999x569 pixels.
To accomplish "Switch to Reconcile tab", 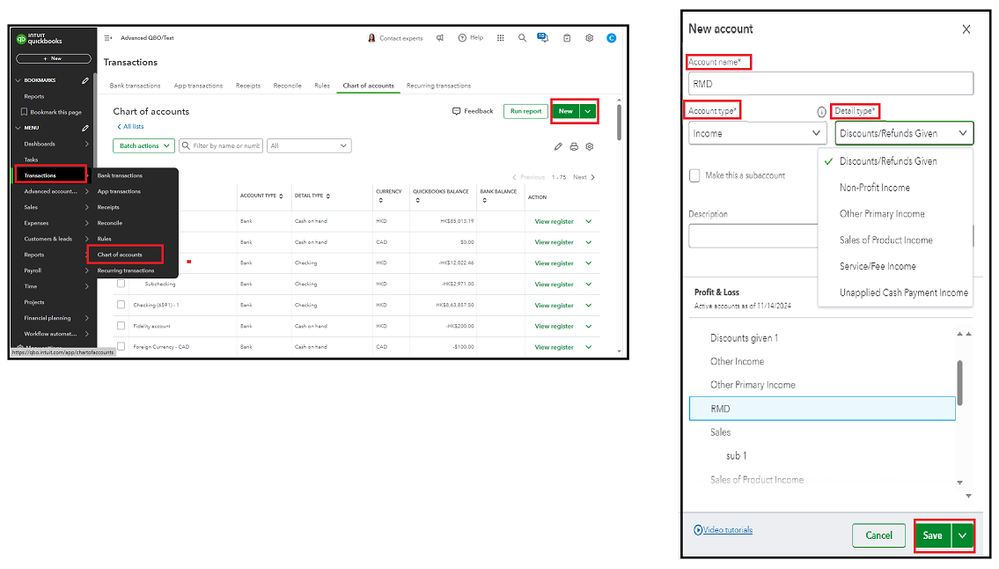I will click(x=287, y=85).
